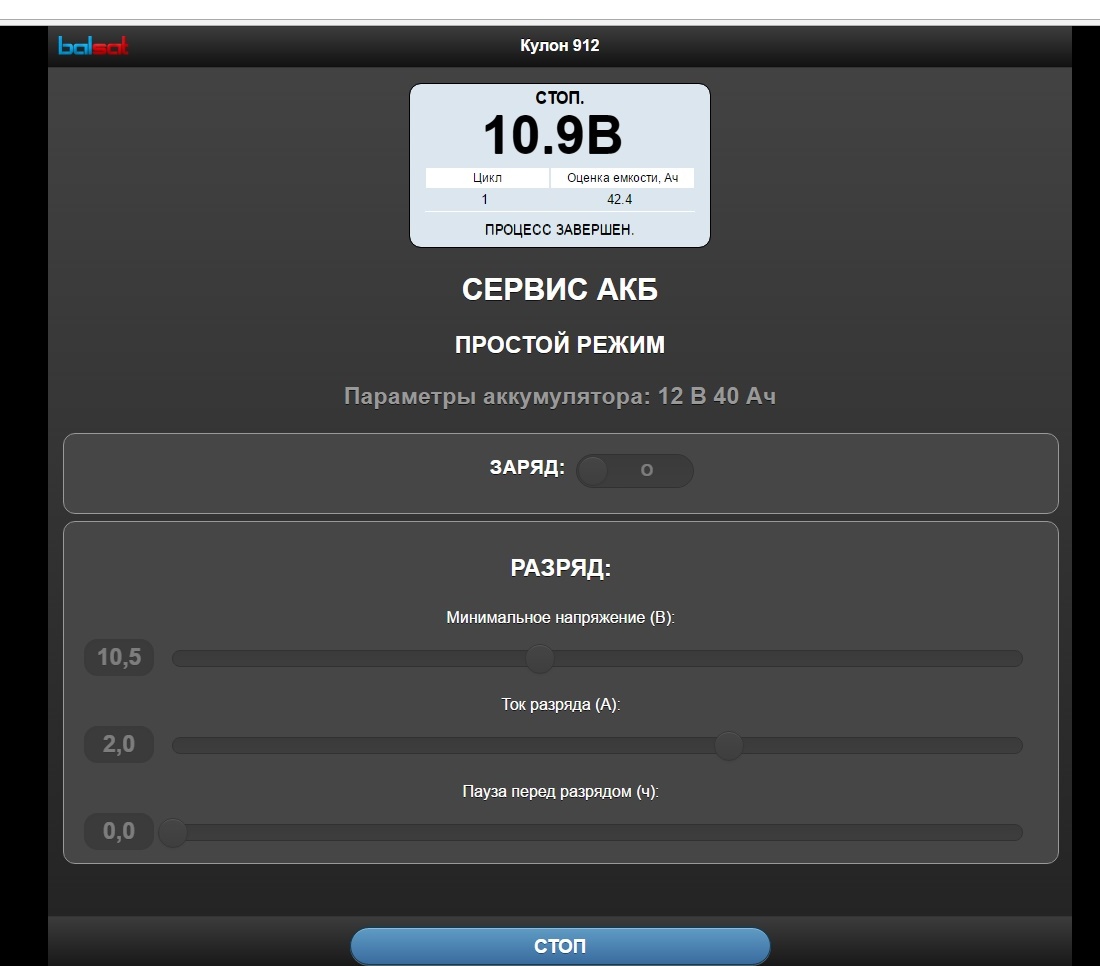Screen dimensions: 1100x966
Task: Click the Цикл column header
Action: (487, 178)
